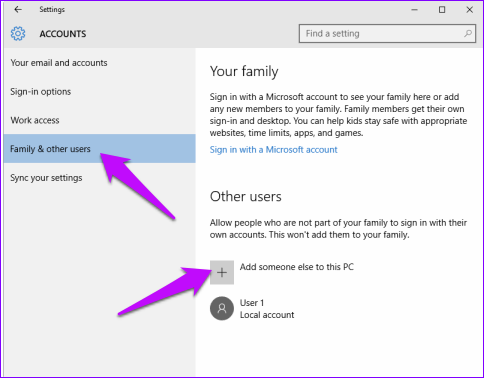Click Sign in with a Microsoft account link
This screenshot has height=378, width=484.
[x=274, y=150]
